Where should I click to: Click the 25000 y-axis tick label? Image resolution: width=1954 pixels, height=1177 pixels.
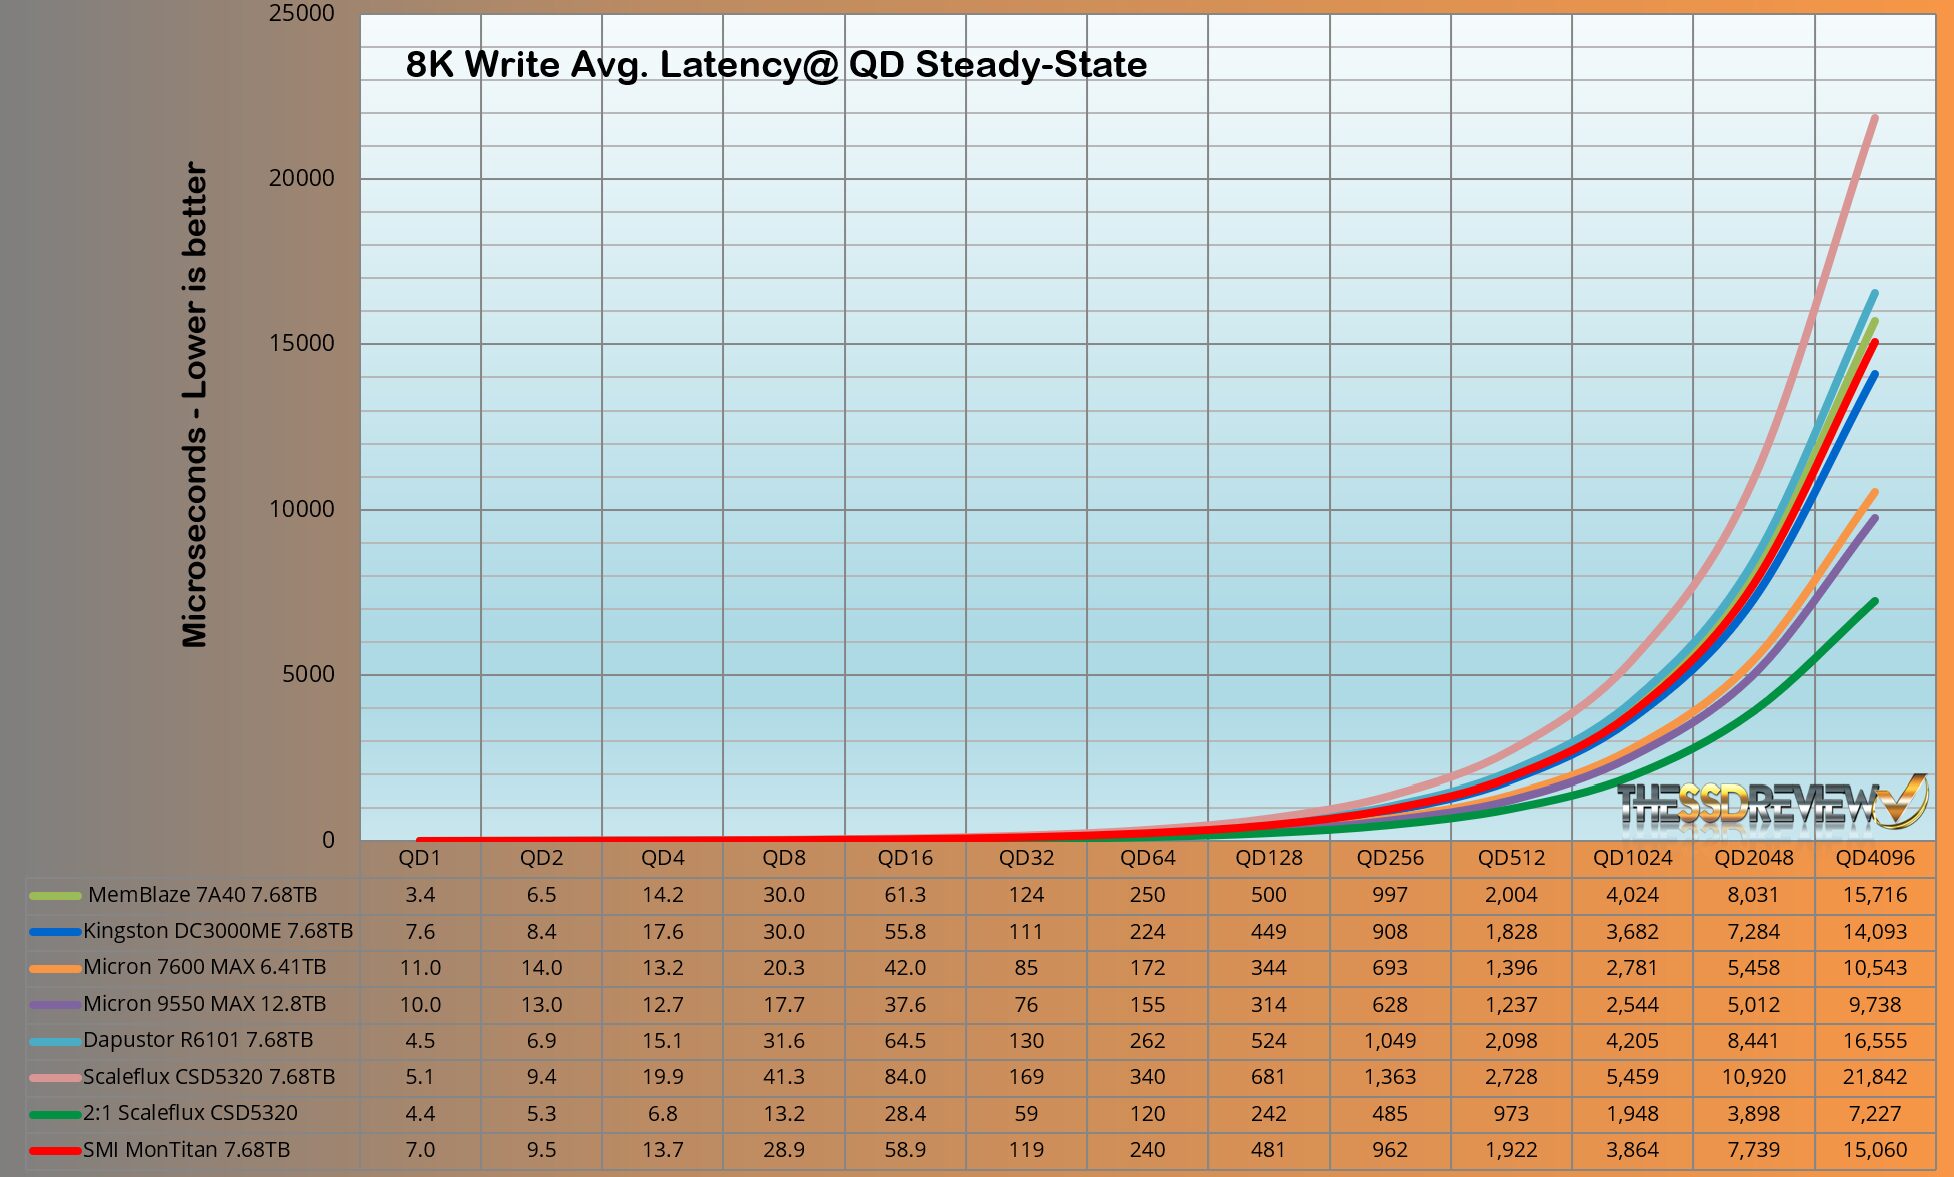(301, 13)
